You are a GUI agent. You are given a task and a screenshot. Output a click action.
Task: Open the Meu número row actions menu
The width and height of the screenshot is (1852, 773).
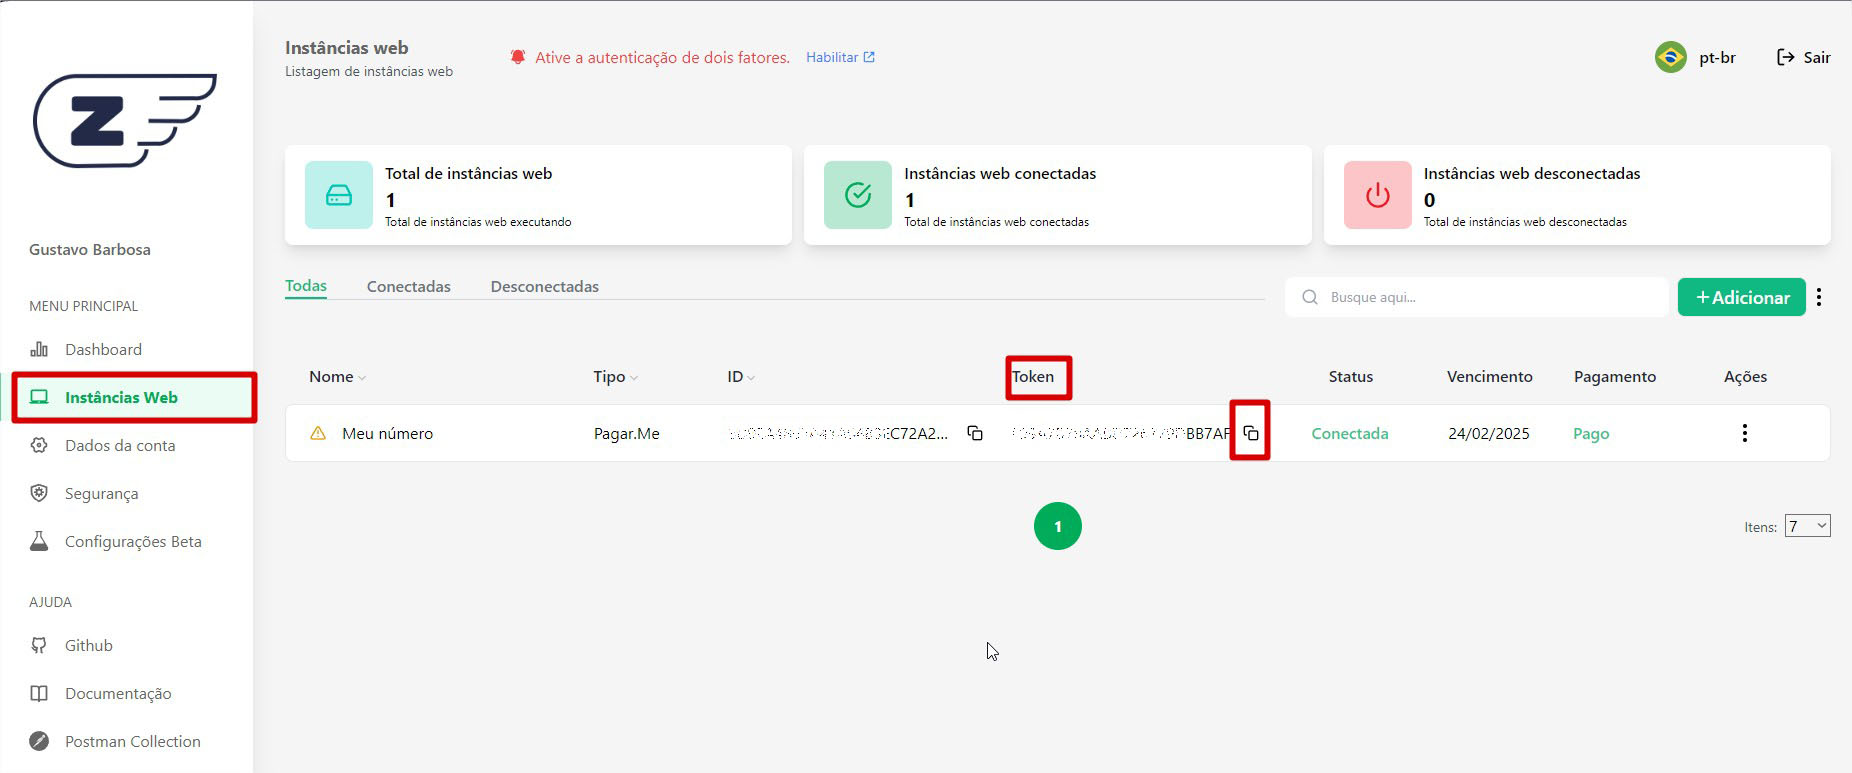click(1745, 433)
